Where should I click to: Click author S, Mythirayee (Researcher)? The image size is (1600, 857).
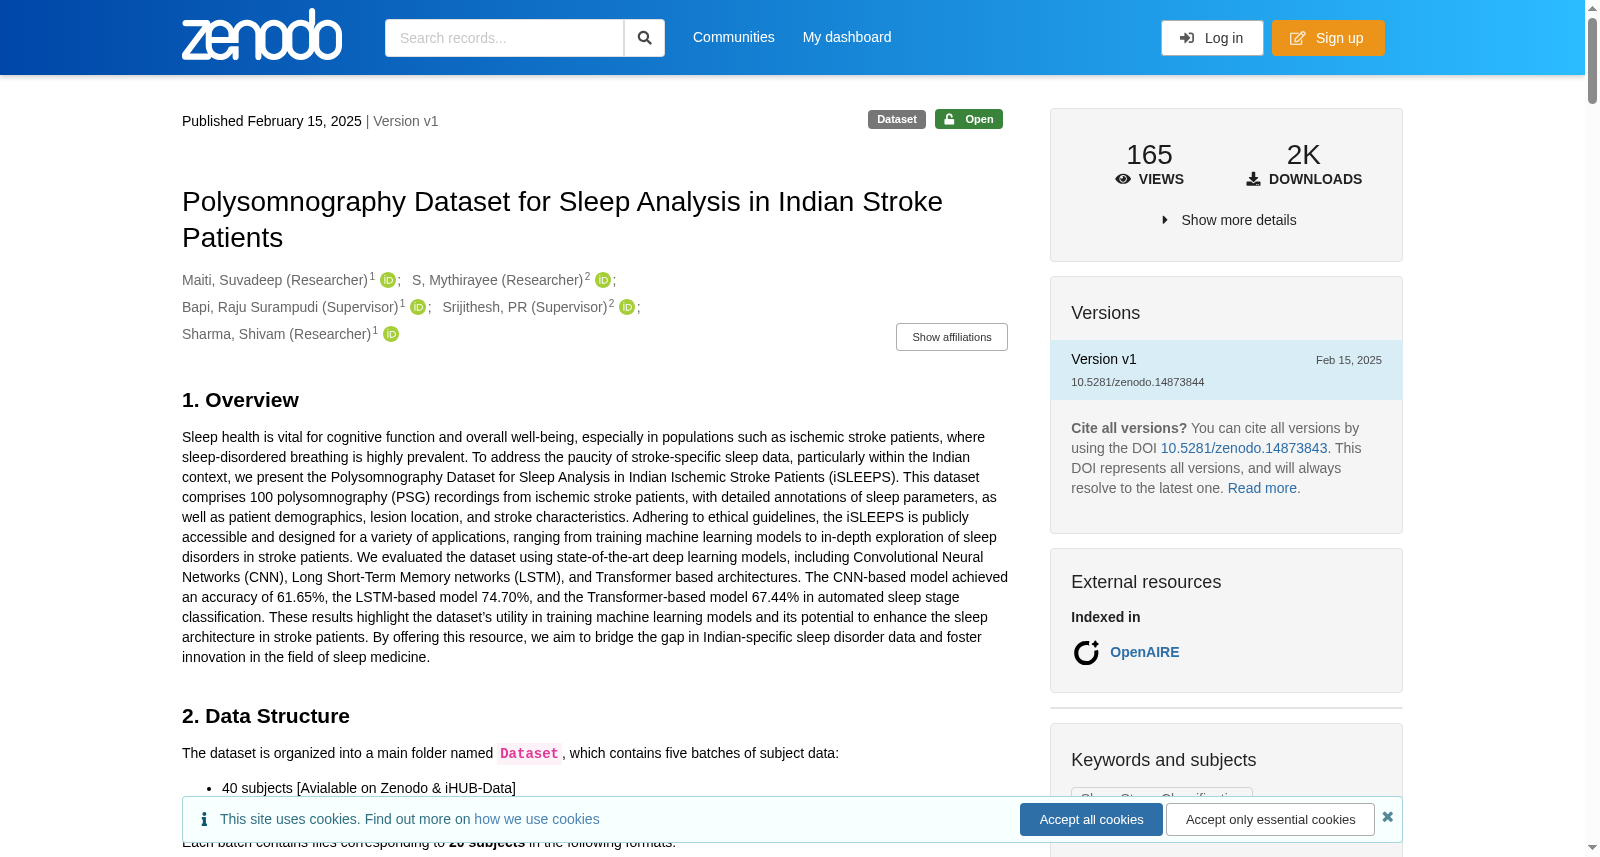[x=498, y=280]
